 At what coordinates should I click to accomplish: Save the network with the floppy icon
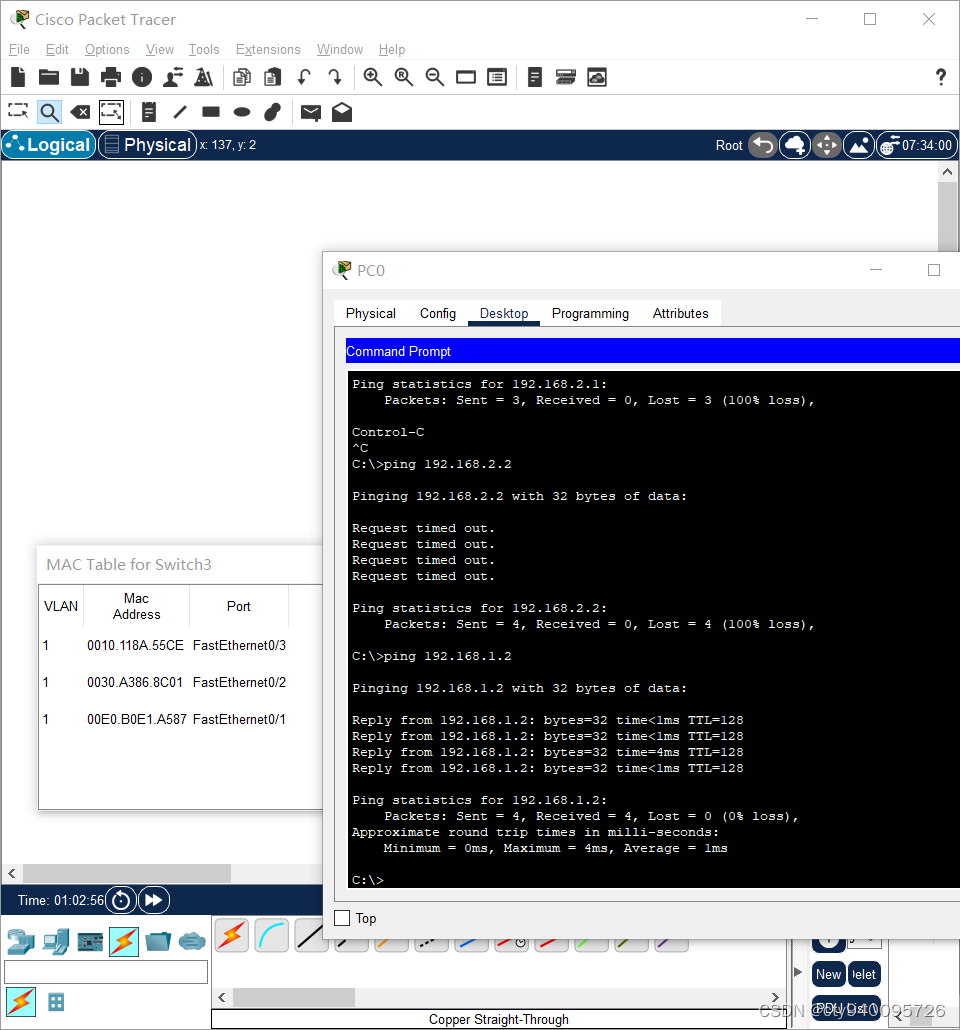(80, 78)
